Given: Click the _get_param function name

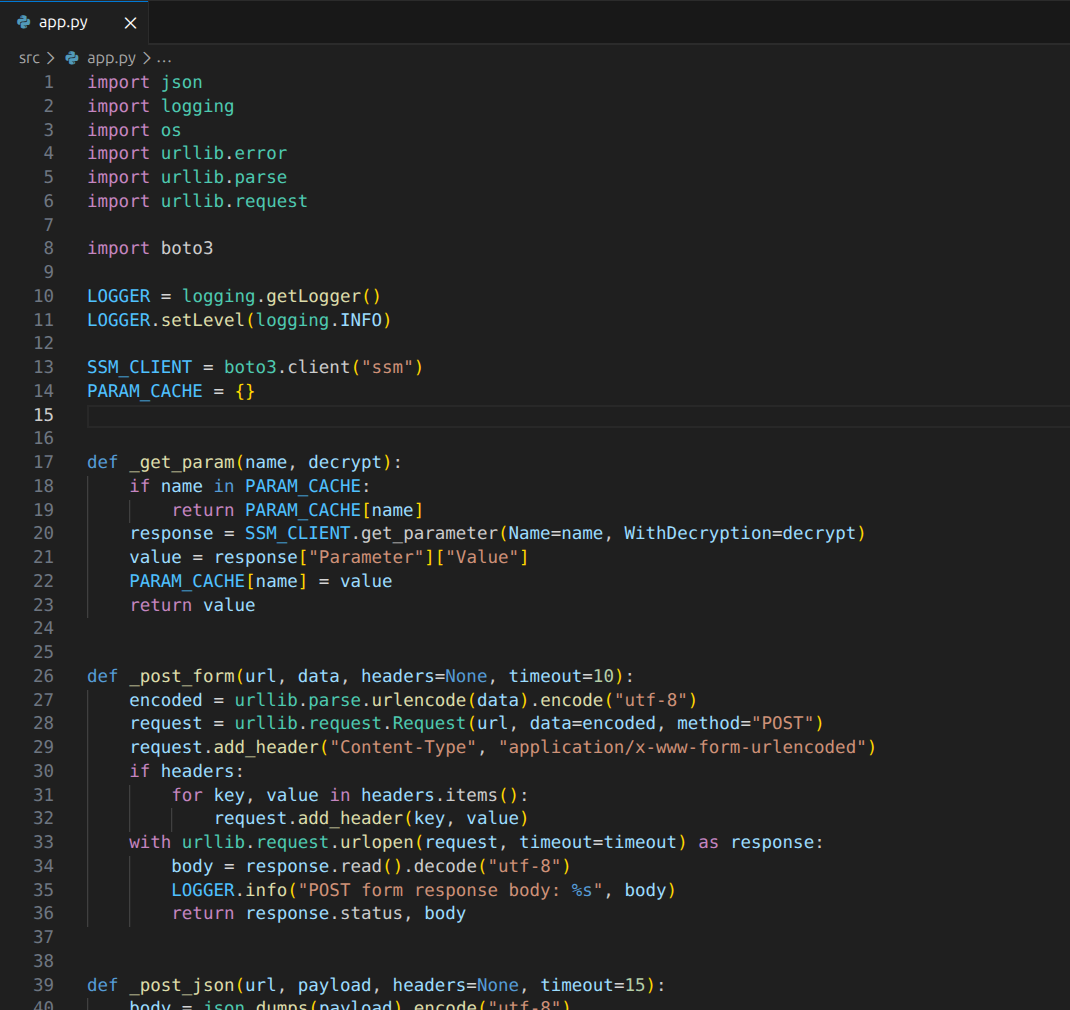Looking at the screenshot, I should click(x=182, y=463).
